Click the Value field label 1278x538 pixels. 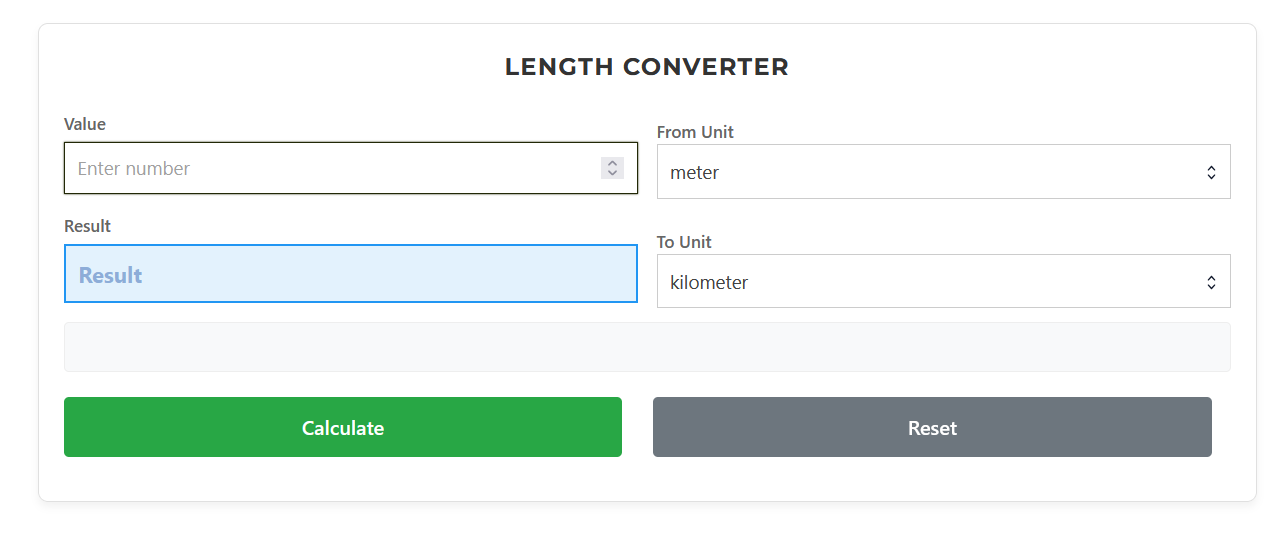(x=85, y=124)
